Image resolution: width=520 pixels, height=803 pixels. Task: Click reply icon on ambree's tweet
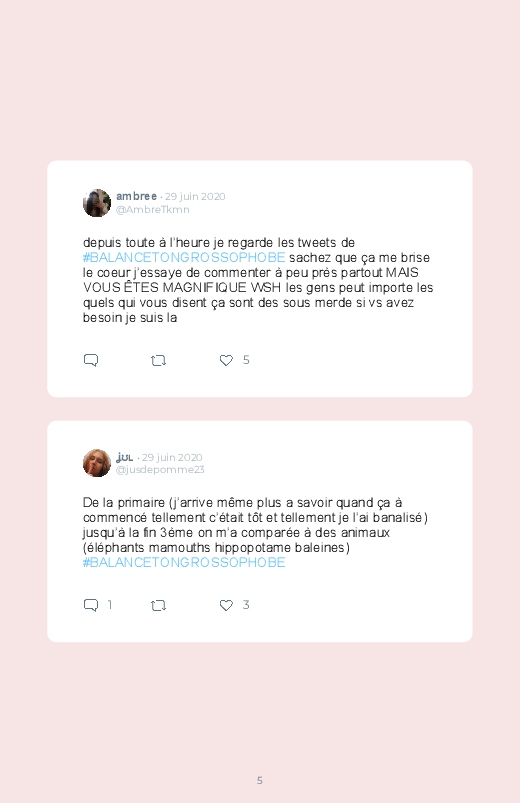(91, 361)
